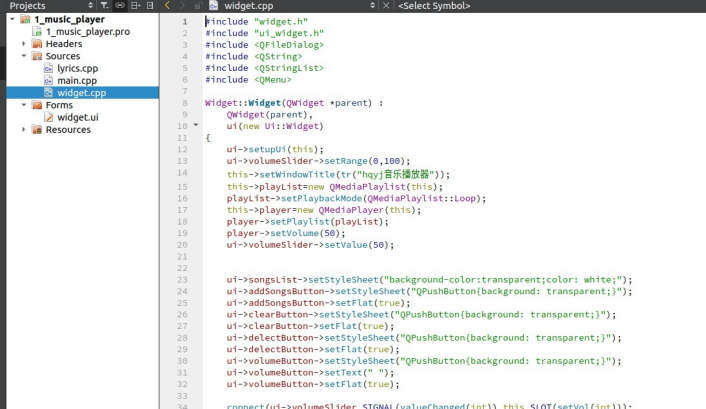The width and height of the screenshot is (706, 409).
Task: Click the widget.cpp tree file icon
Action: (48, 92)
